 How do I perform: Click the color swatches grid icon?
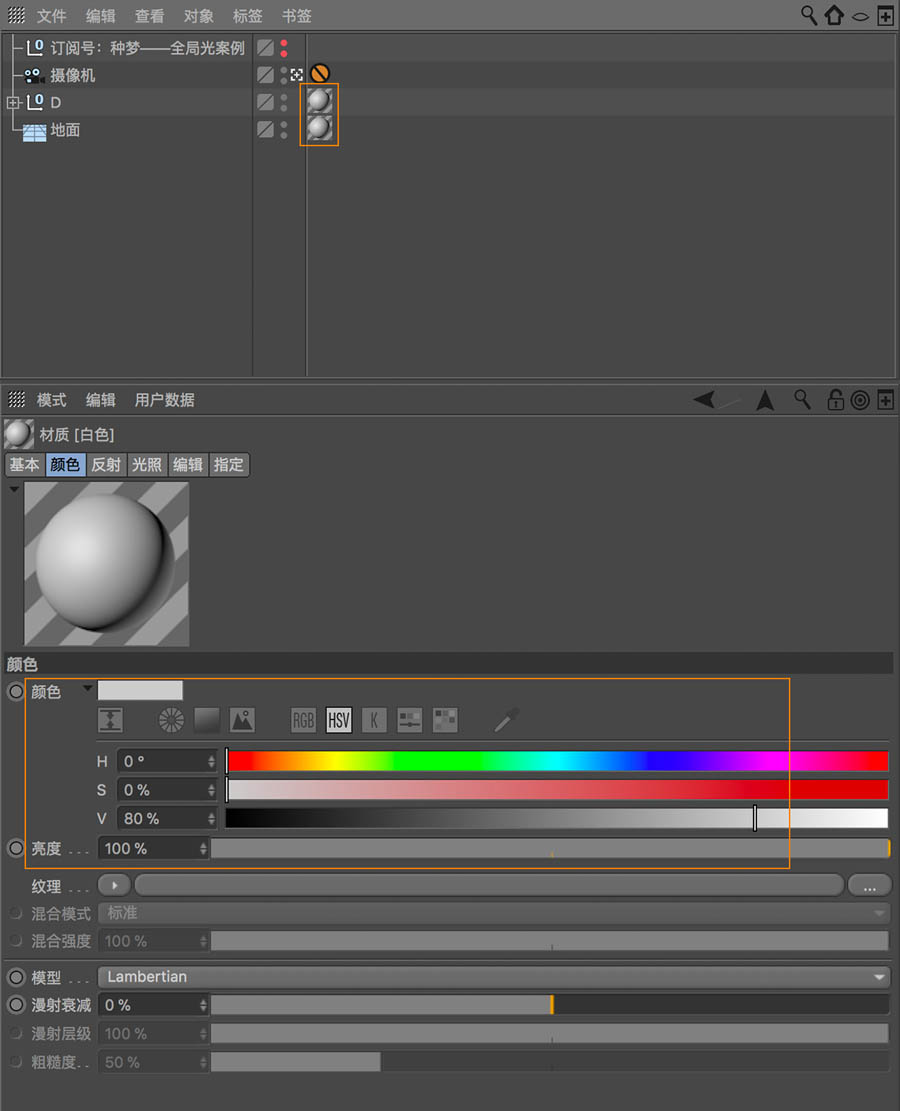pyautogui.click(x=444, y=720)
